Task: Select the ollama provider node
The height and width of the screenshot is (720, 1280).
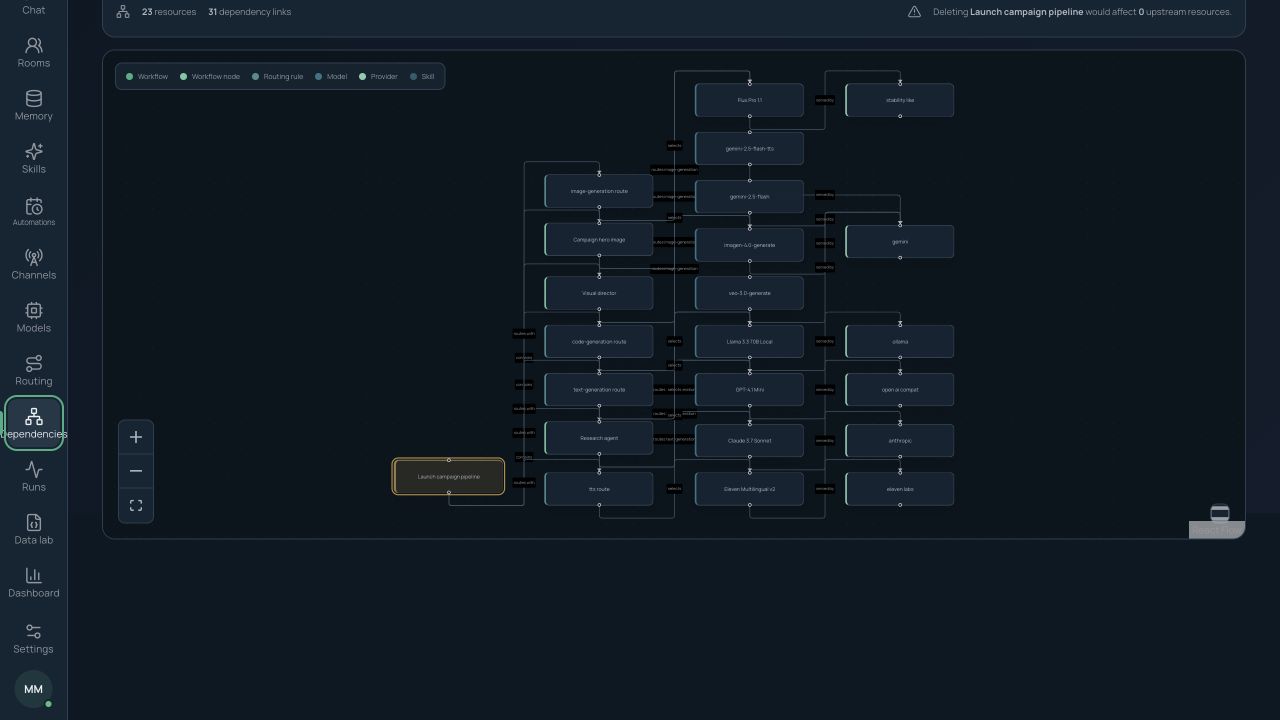Action: [x=900, y=342]
